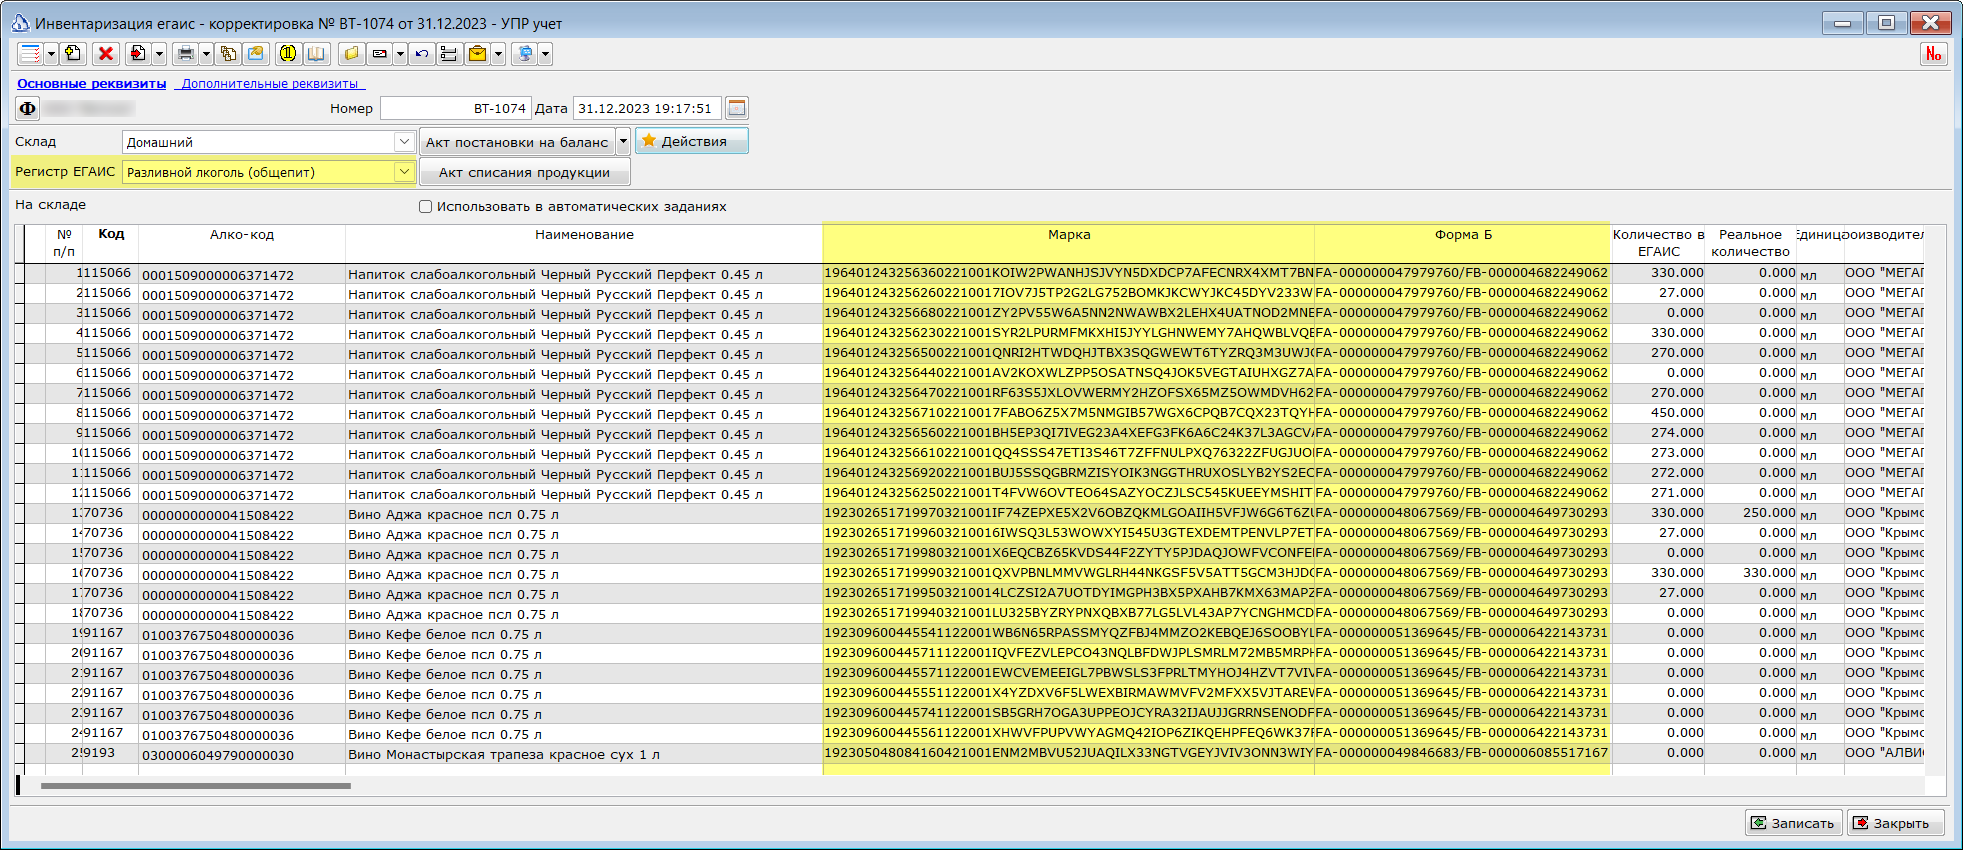Viewport: 1963px width, 850px height.
Task: Click the red X delete icon
Action: point(105,54)
